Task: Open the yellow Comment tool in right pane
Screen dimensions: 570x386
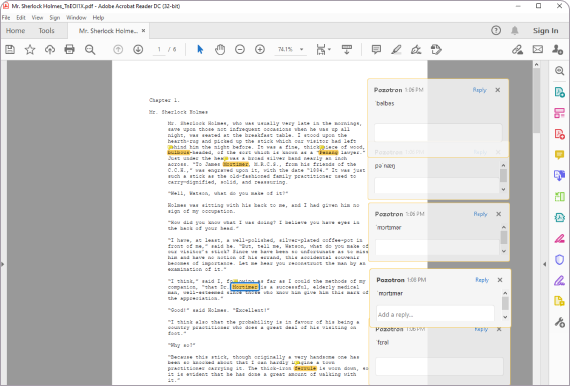Action: pyautogui.click(x=559, y=155)
